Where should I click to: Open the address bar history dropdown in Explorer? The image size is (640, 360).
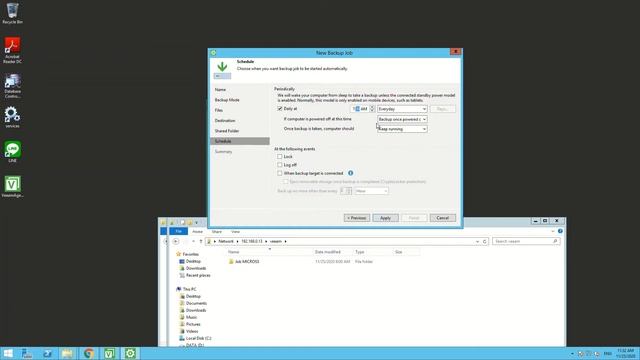click(x=477, y=241)
